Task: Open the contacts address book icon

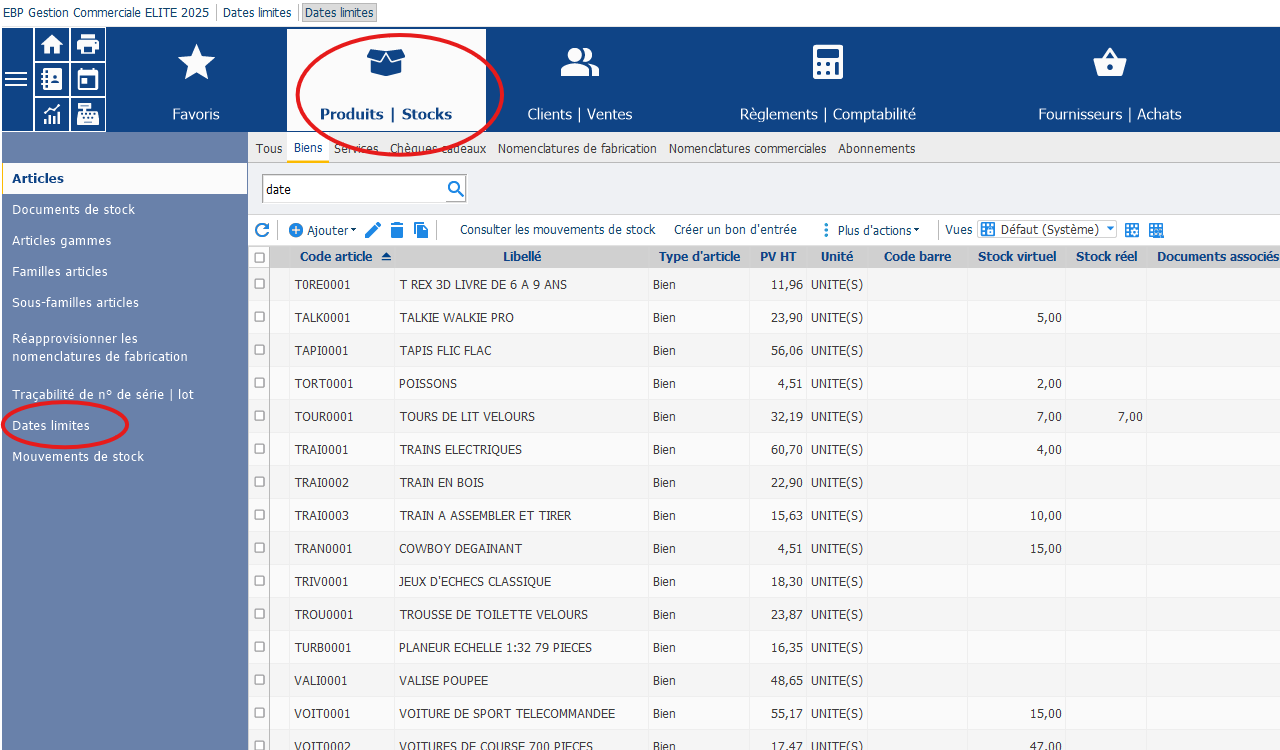Action: (52, 79)
